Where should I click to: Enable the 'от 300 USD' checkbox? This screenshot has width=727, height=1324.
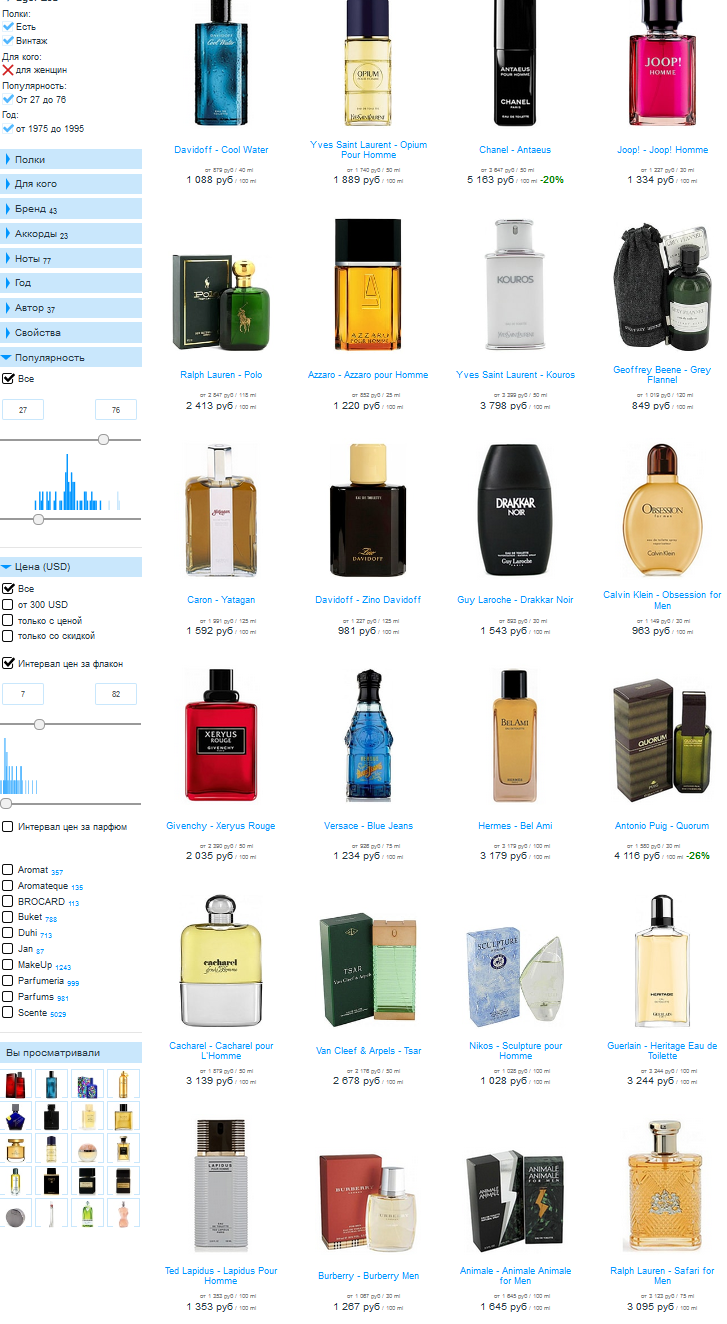pyautogui.click(x=8, y=605)
